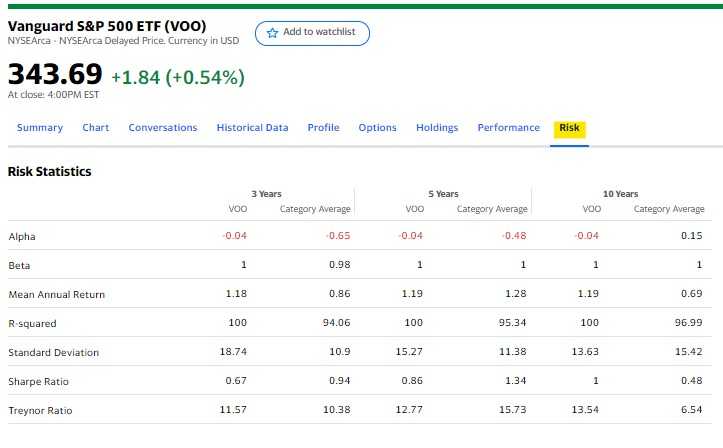The image size is (723, 448).
Task: Click the At close: 4:00PM EST text
Action: pyautogui.click(x=53, y=94)
